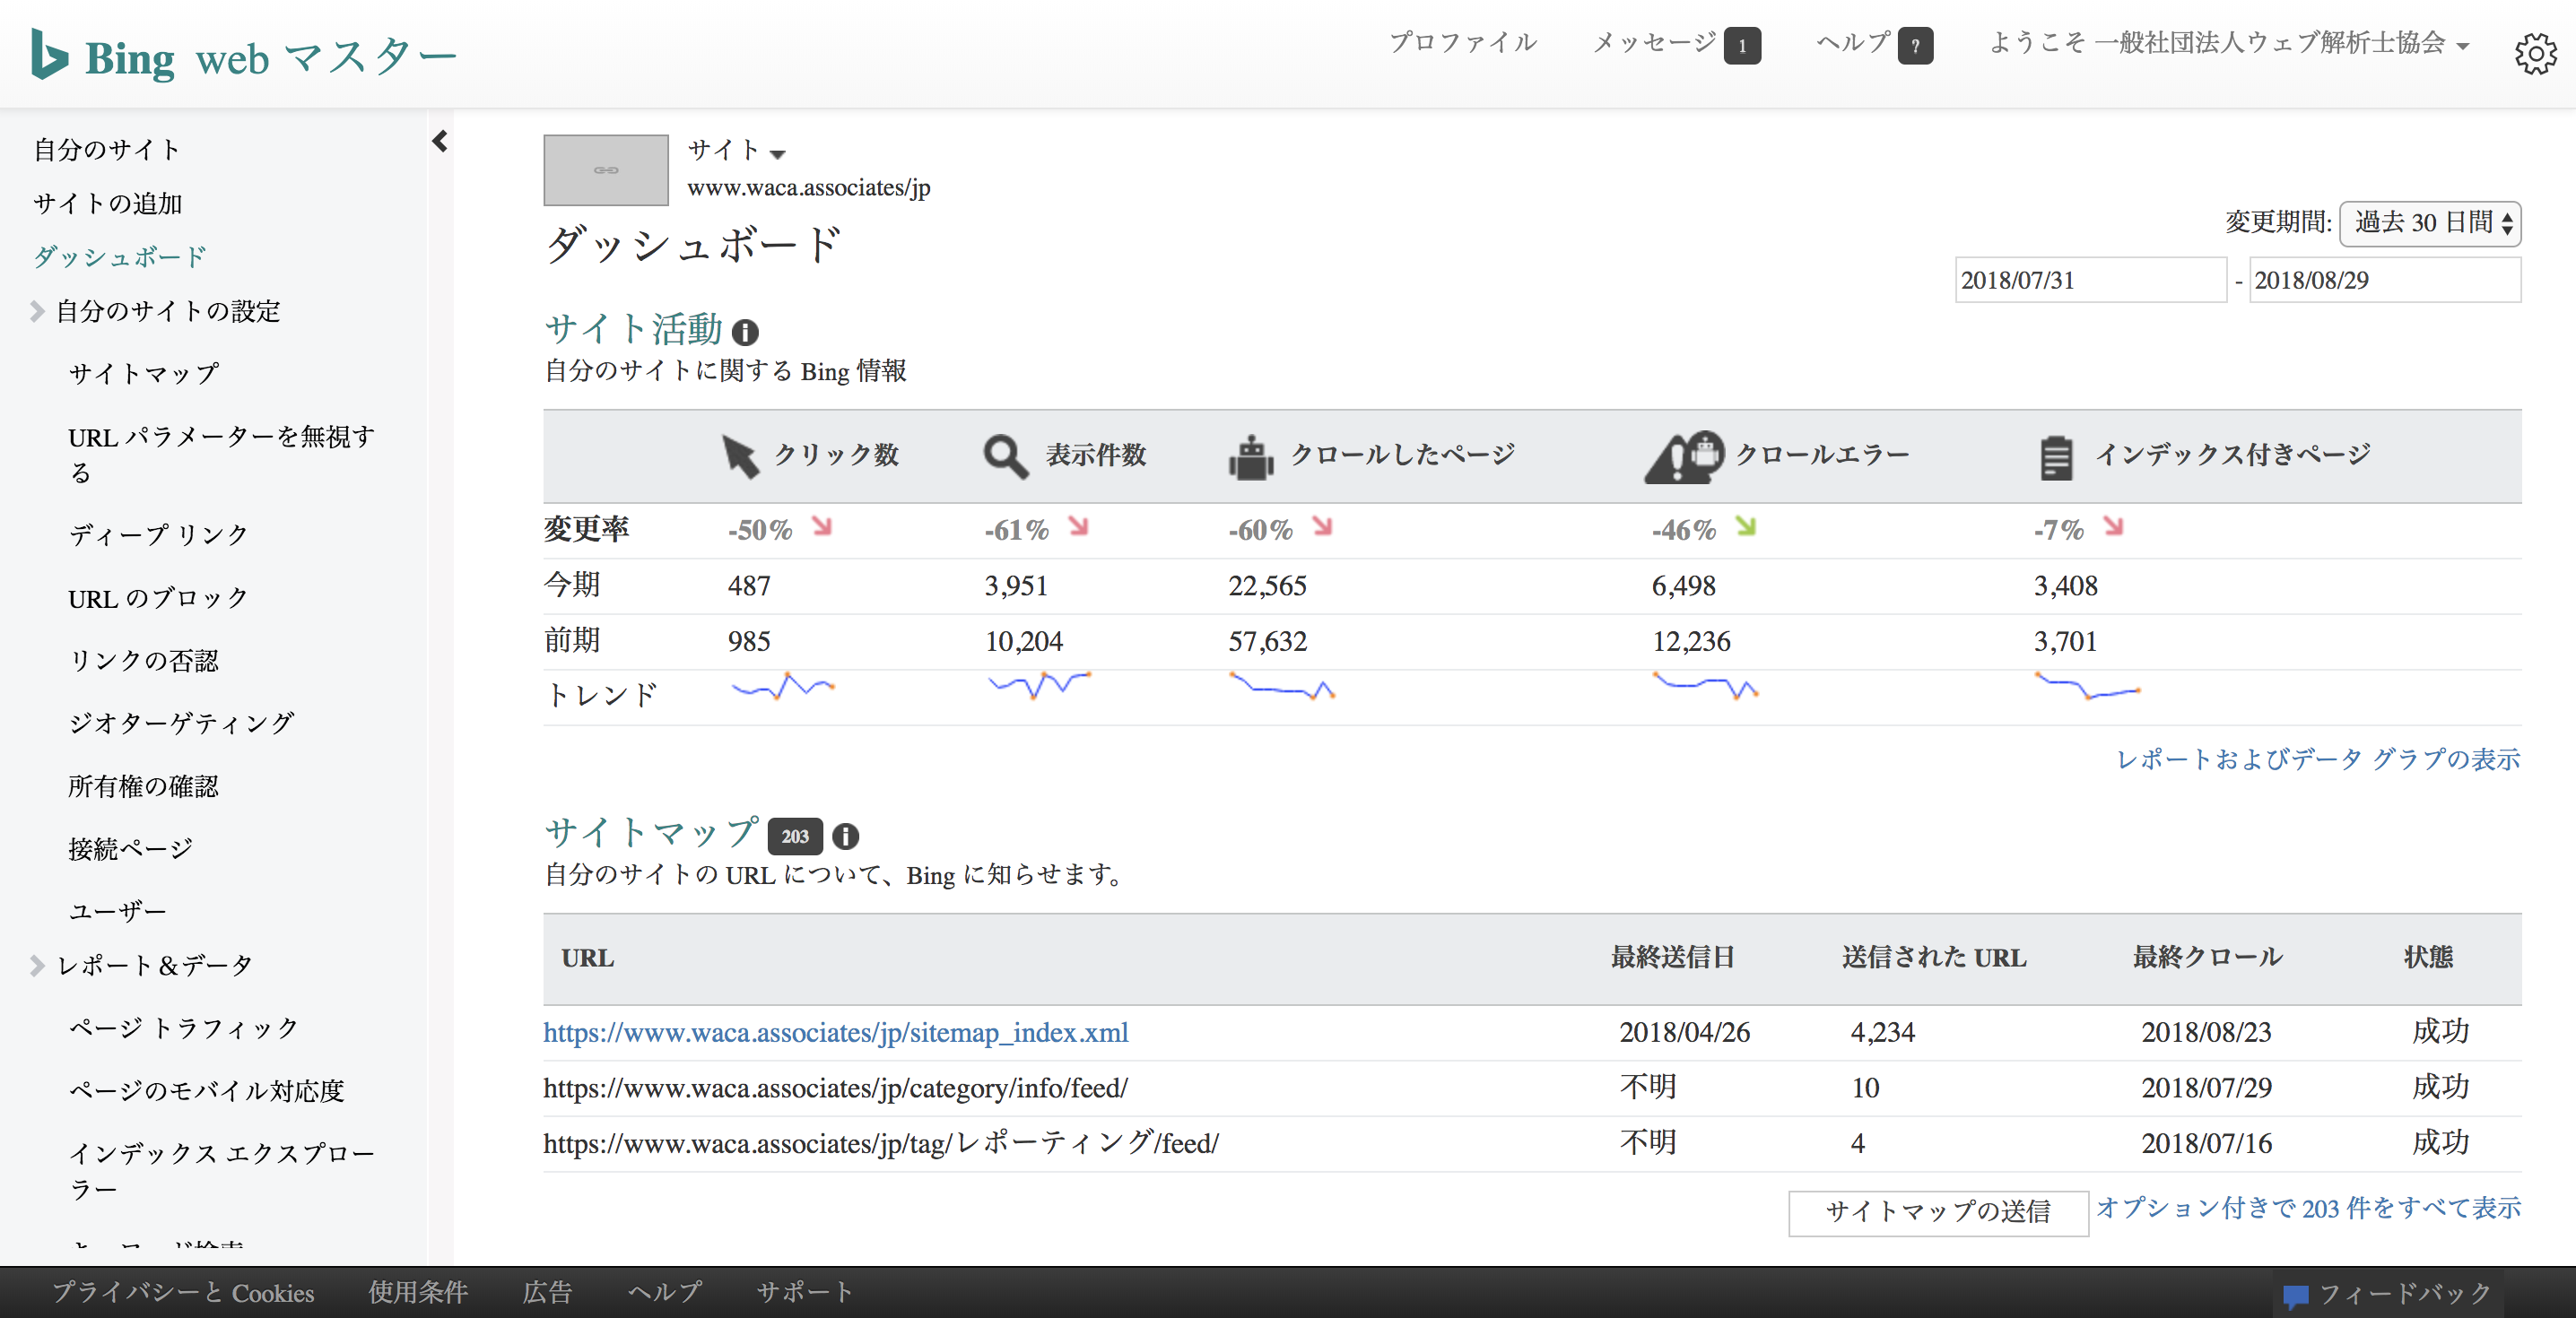Click the start date field 2018/07/31
Viewport: 2576px width, 1318px height.
tap(2090, 280)
